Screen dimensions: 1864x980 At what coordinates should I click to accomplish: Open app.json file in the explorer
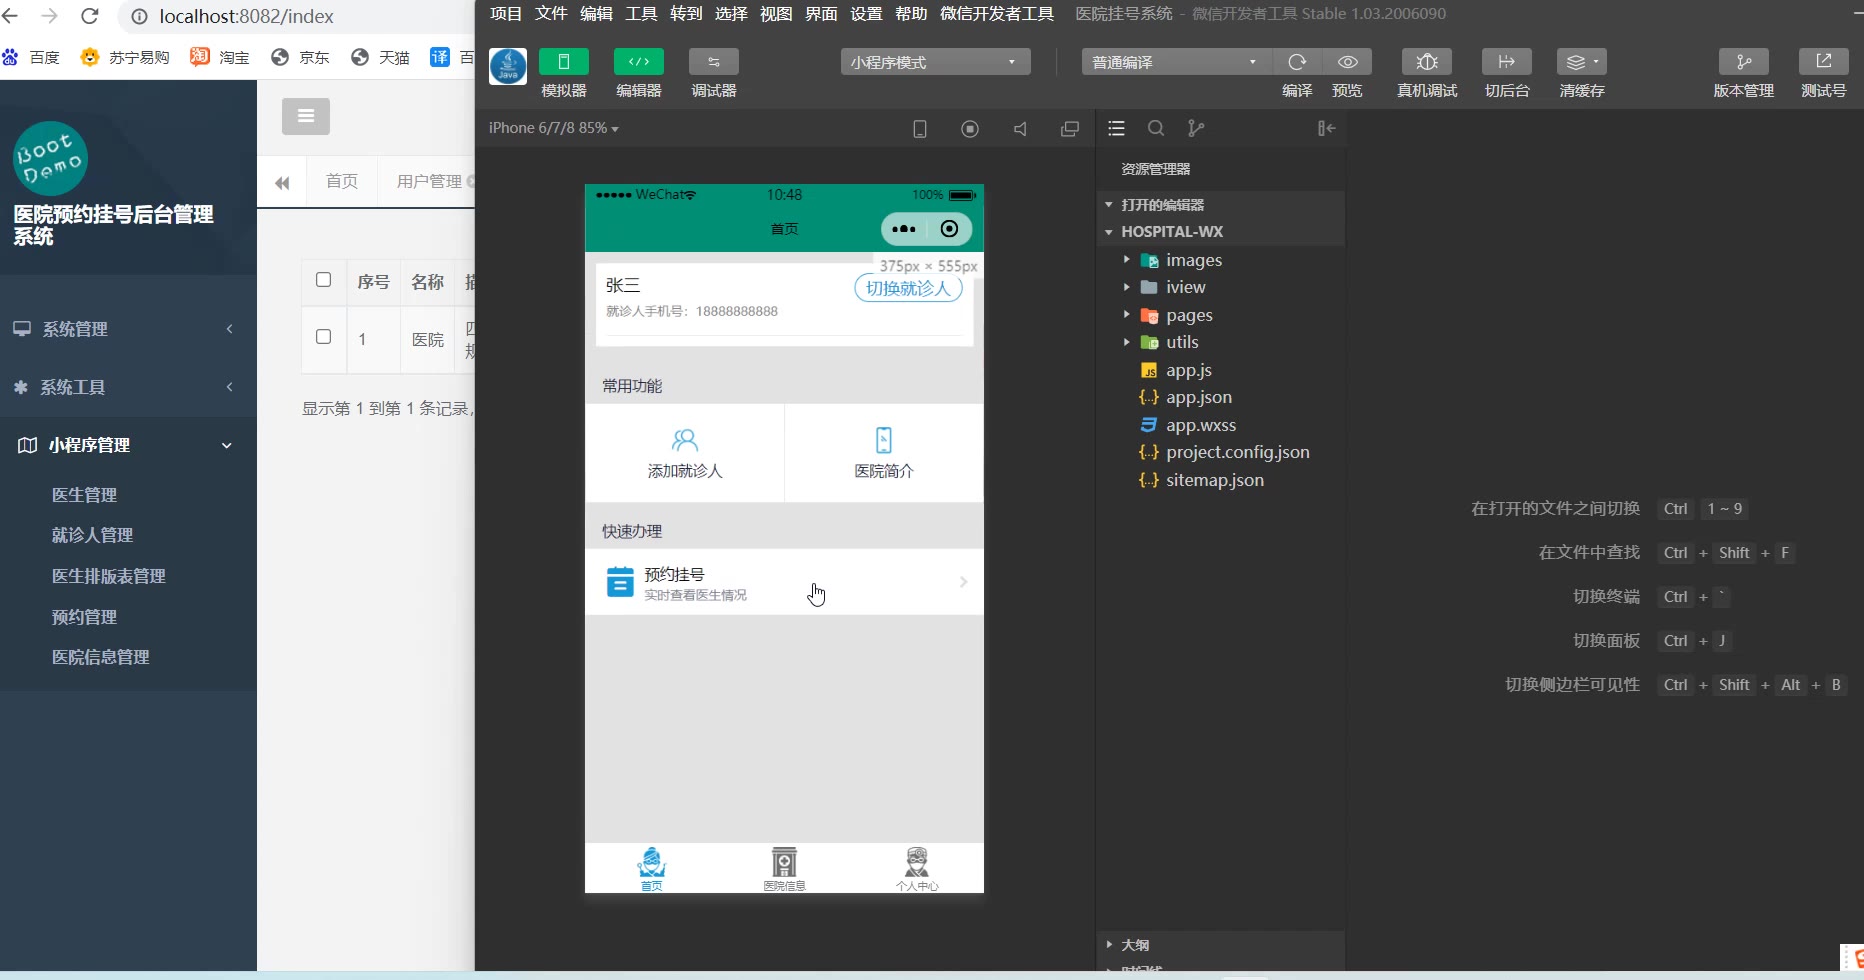1198,397
